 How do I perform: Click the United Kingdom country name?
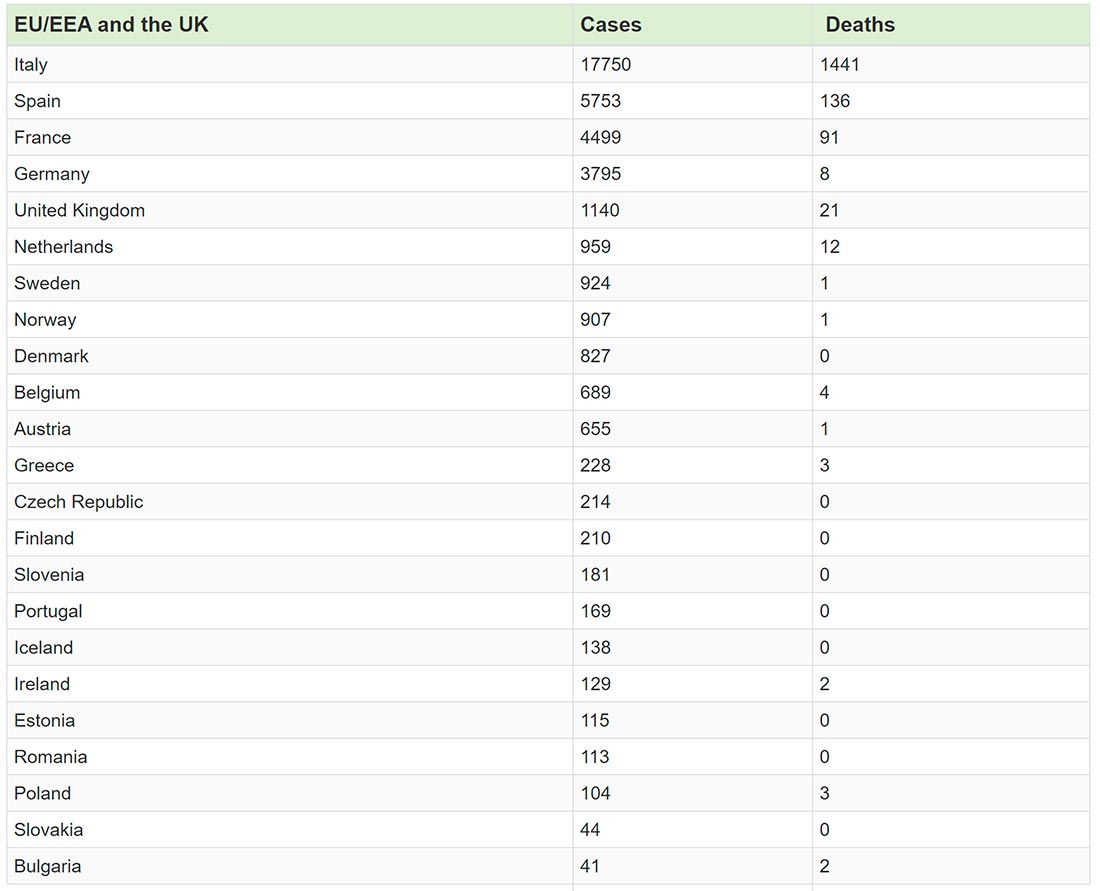(x=79, y=210)
